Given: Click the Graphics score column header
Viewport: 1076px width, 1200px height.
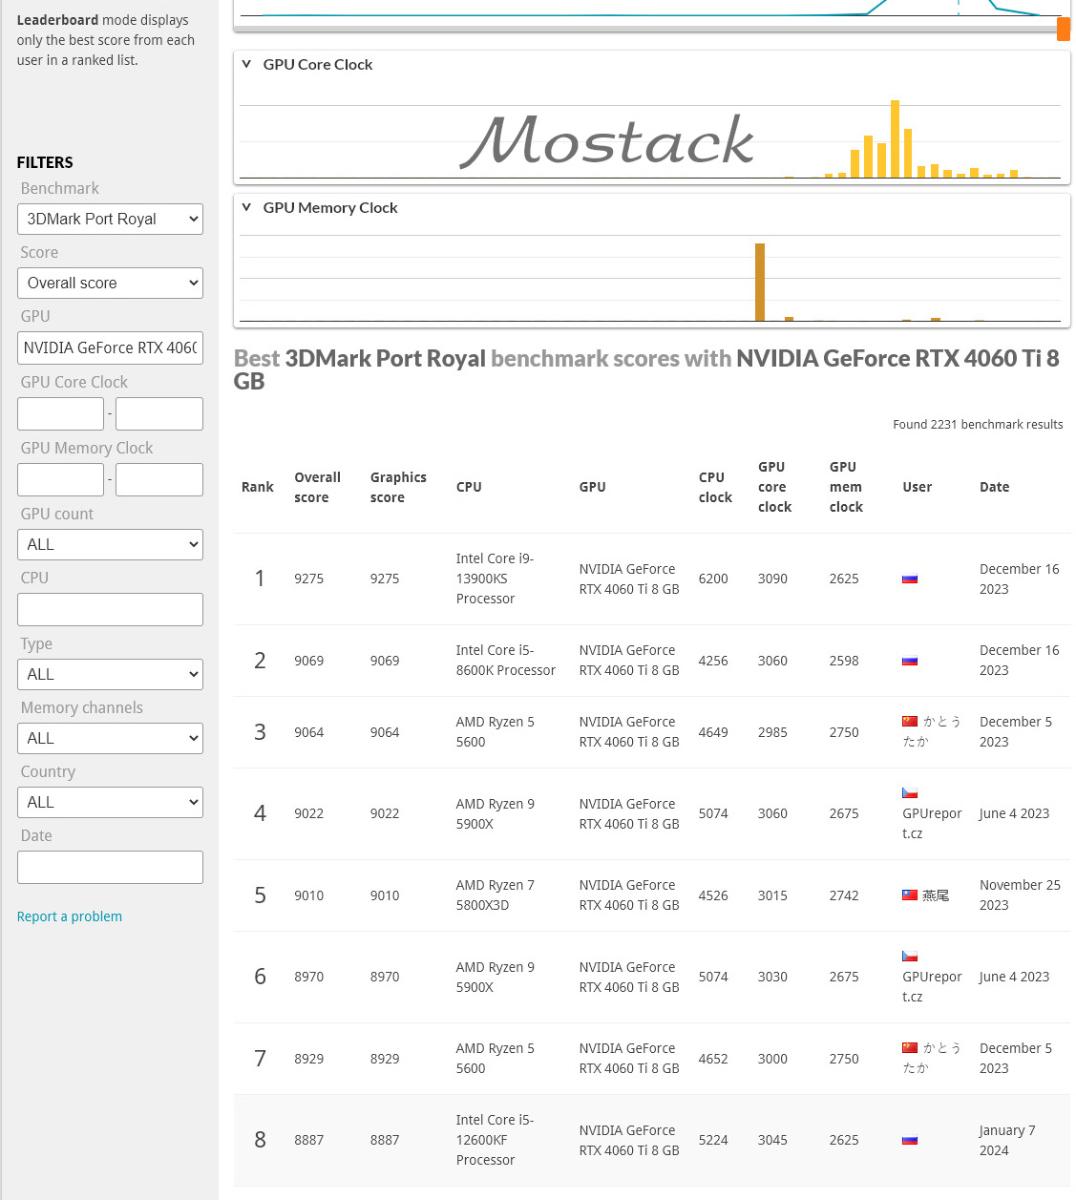Looking at the screenshot, I should coord(398,487).
